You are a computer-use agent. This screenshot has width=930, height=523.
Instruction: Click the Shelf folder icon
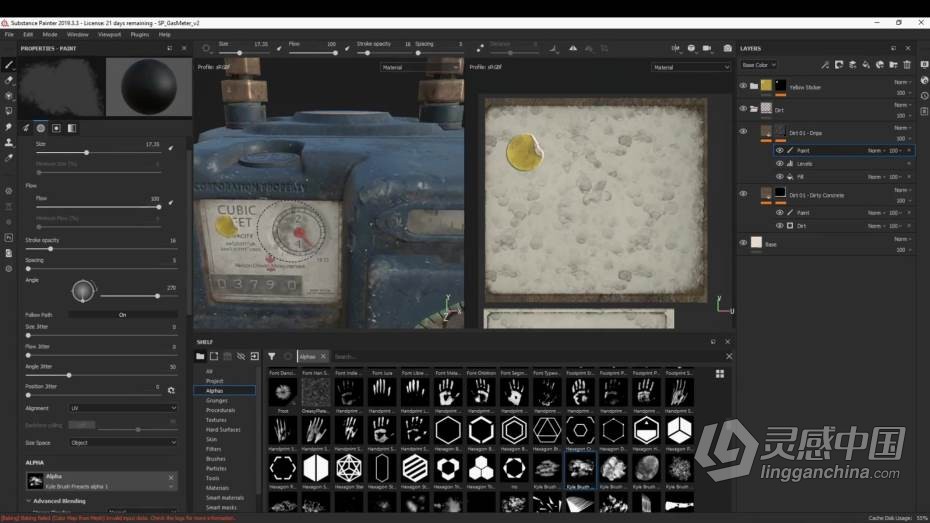pyautogui.click(x=200, y=356)
